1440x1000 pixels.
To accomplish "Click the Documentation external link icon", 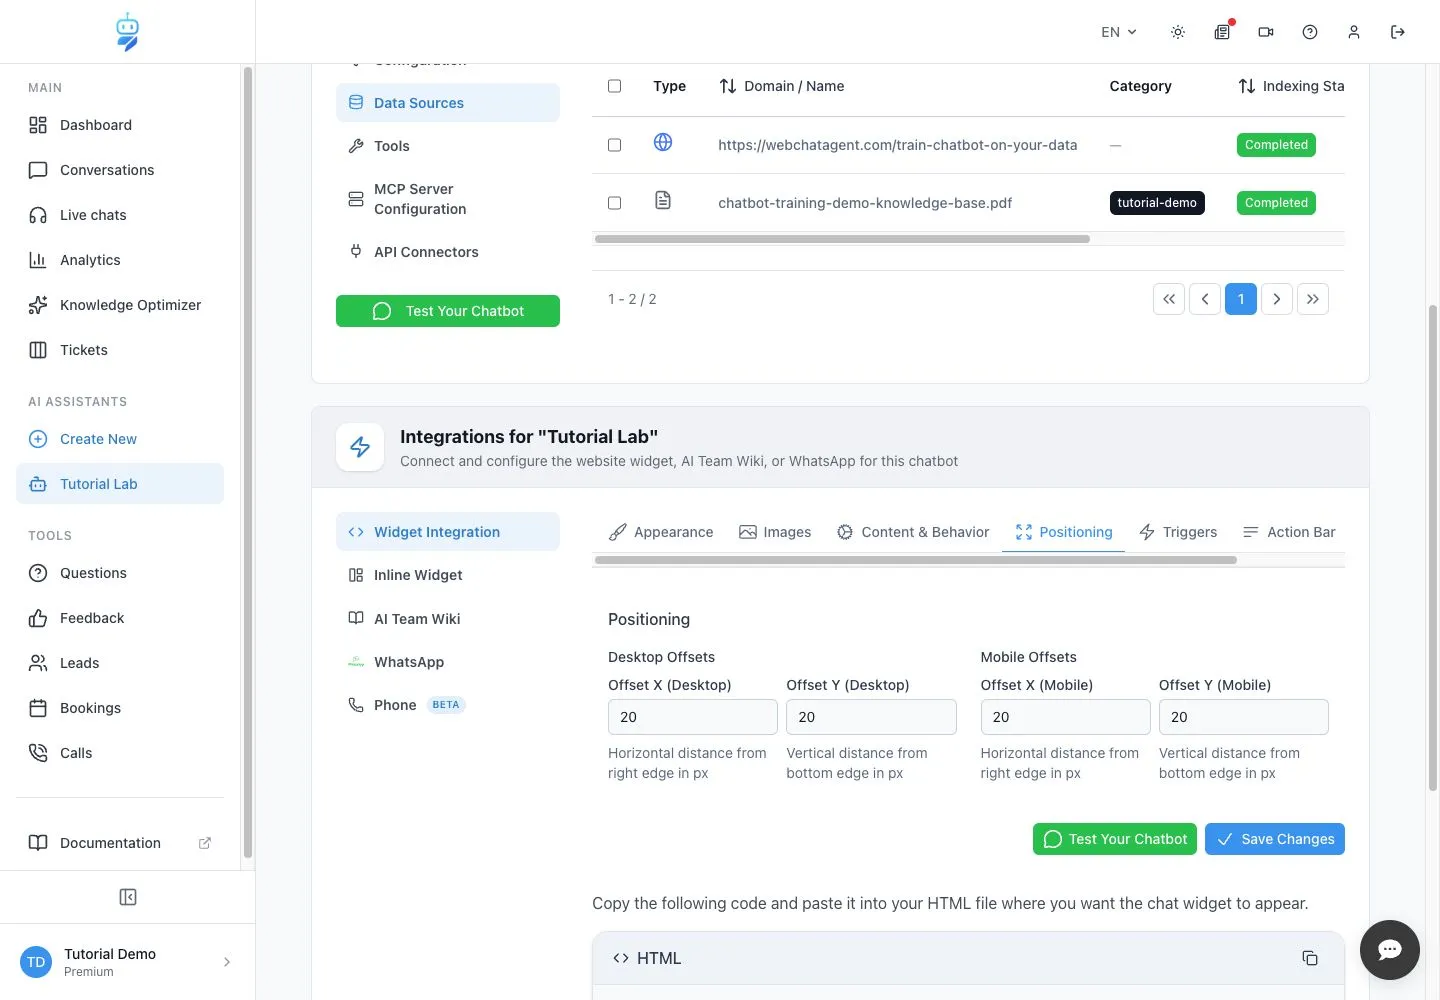I will (205, 843).
